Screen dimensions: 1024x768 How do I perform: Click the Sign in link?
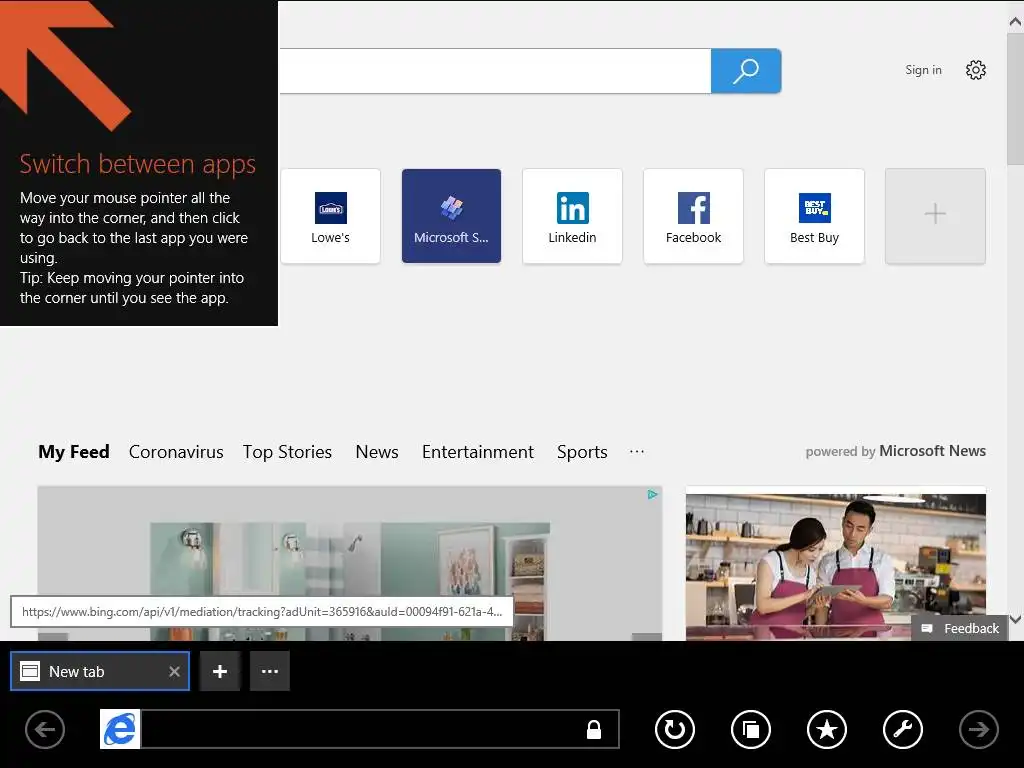pos(923,70)
